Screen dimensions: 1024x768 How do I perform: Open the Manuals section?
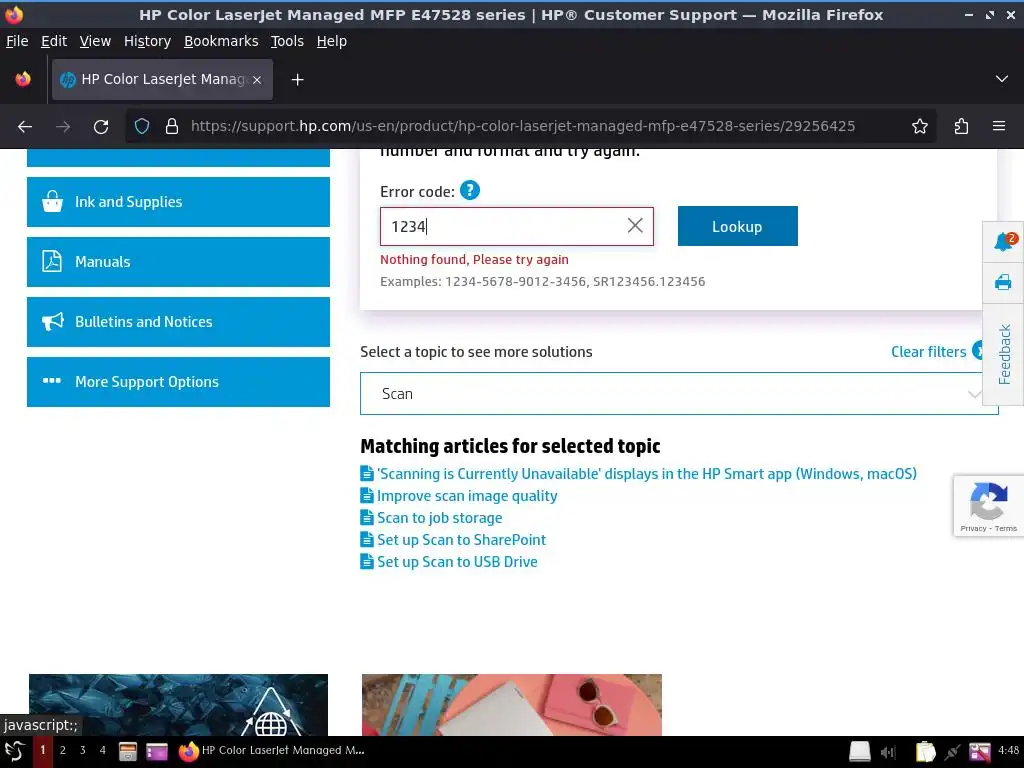click(178, 262)
